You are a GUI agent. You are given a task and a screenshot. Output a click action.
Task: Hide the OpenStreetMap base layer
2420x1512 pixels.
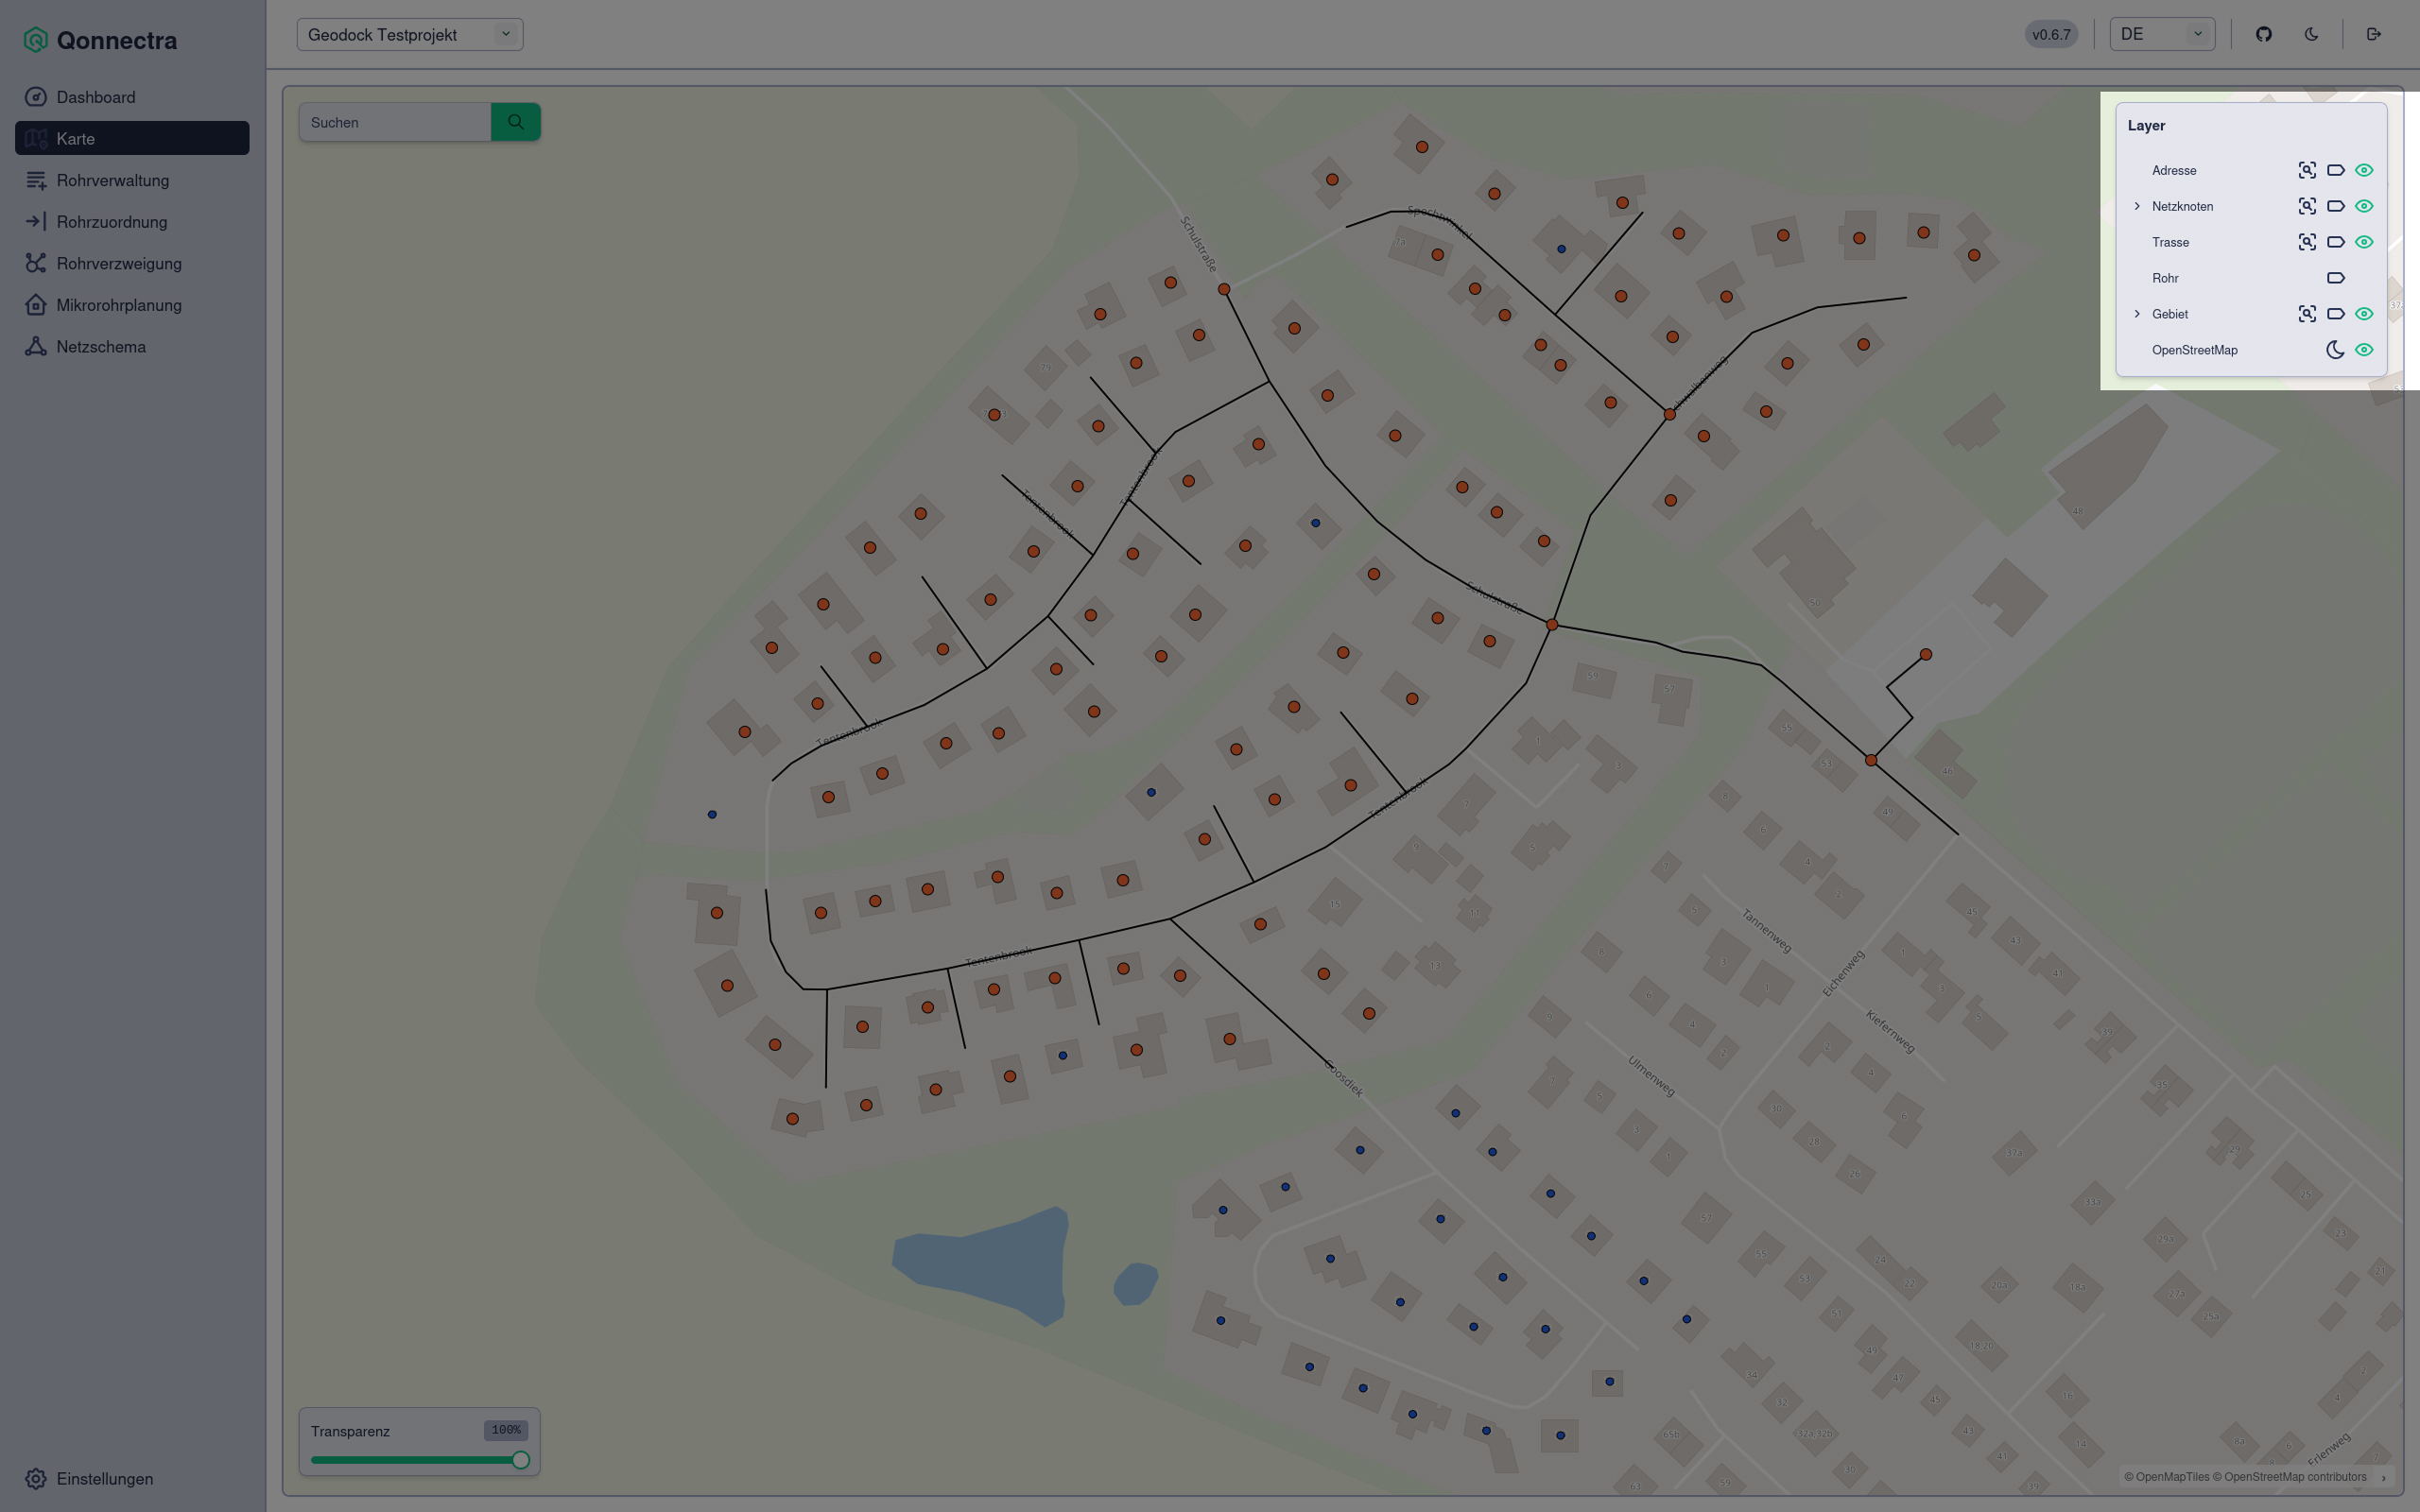pyautogui.click(x=2364, y=350)
